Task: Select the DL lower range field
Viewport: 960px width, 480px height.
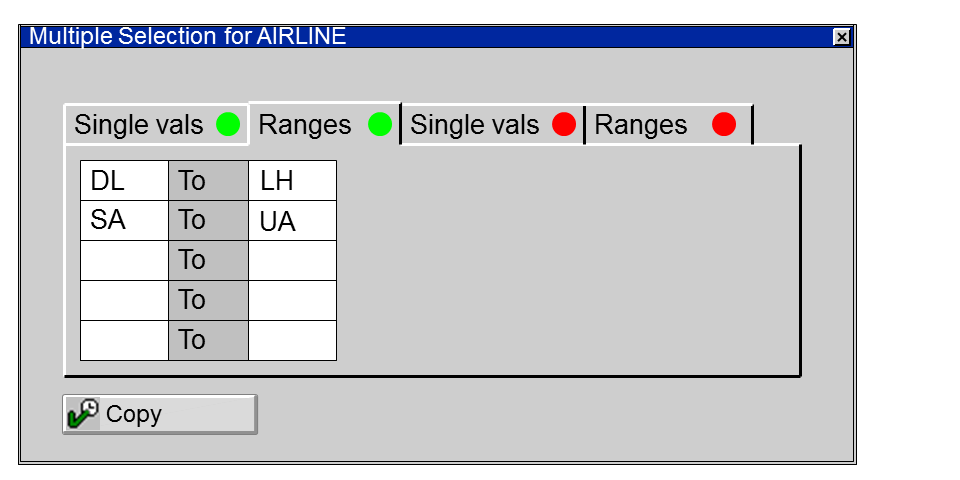Action: pos(124,181)
